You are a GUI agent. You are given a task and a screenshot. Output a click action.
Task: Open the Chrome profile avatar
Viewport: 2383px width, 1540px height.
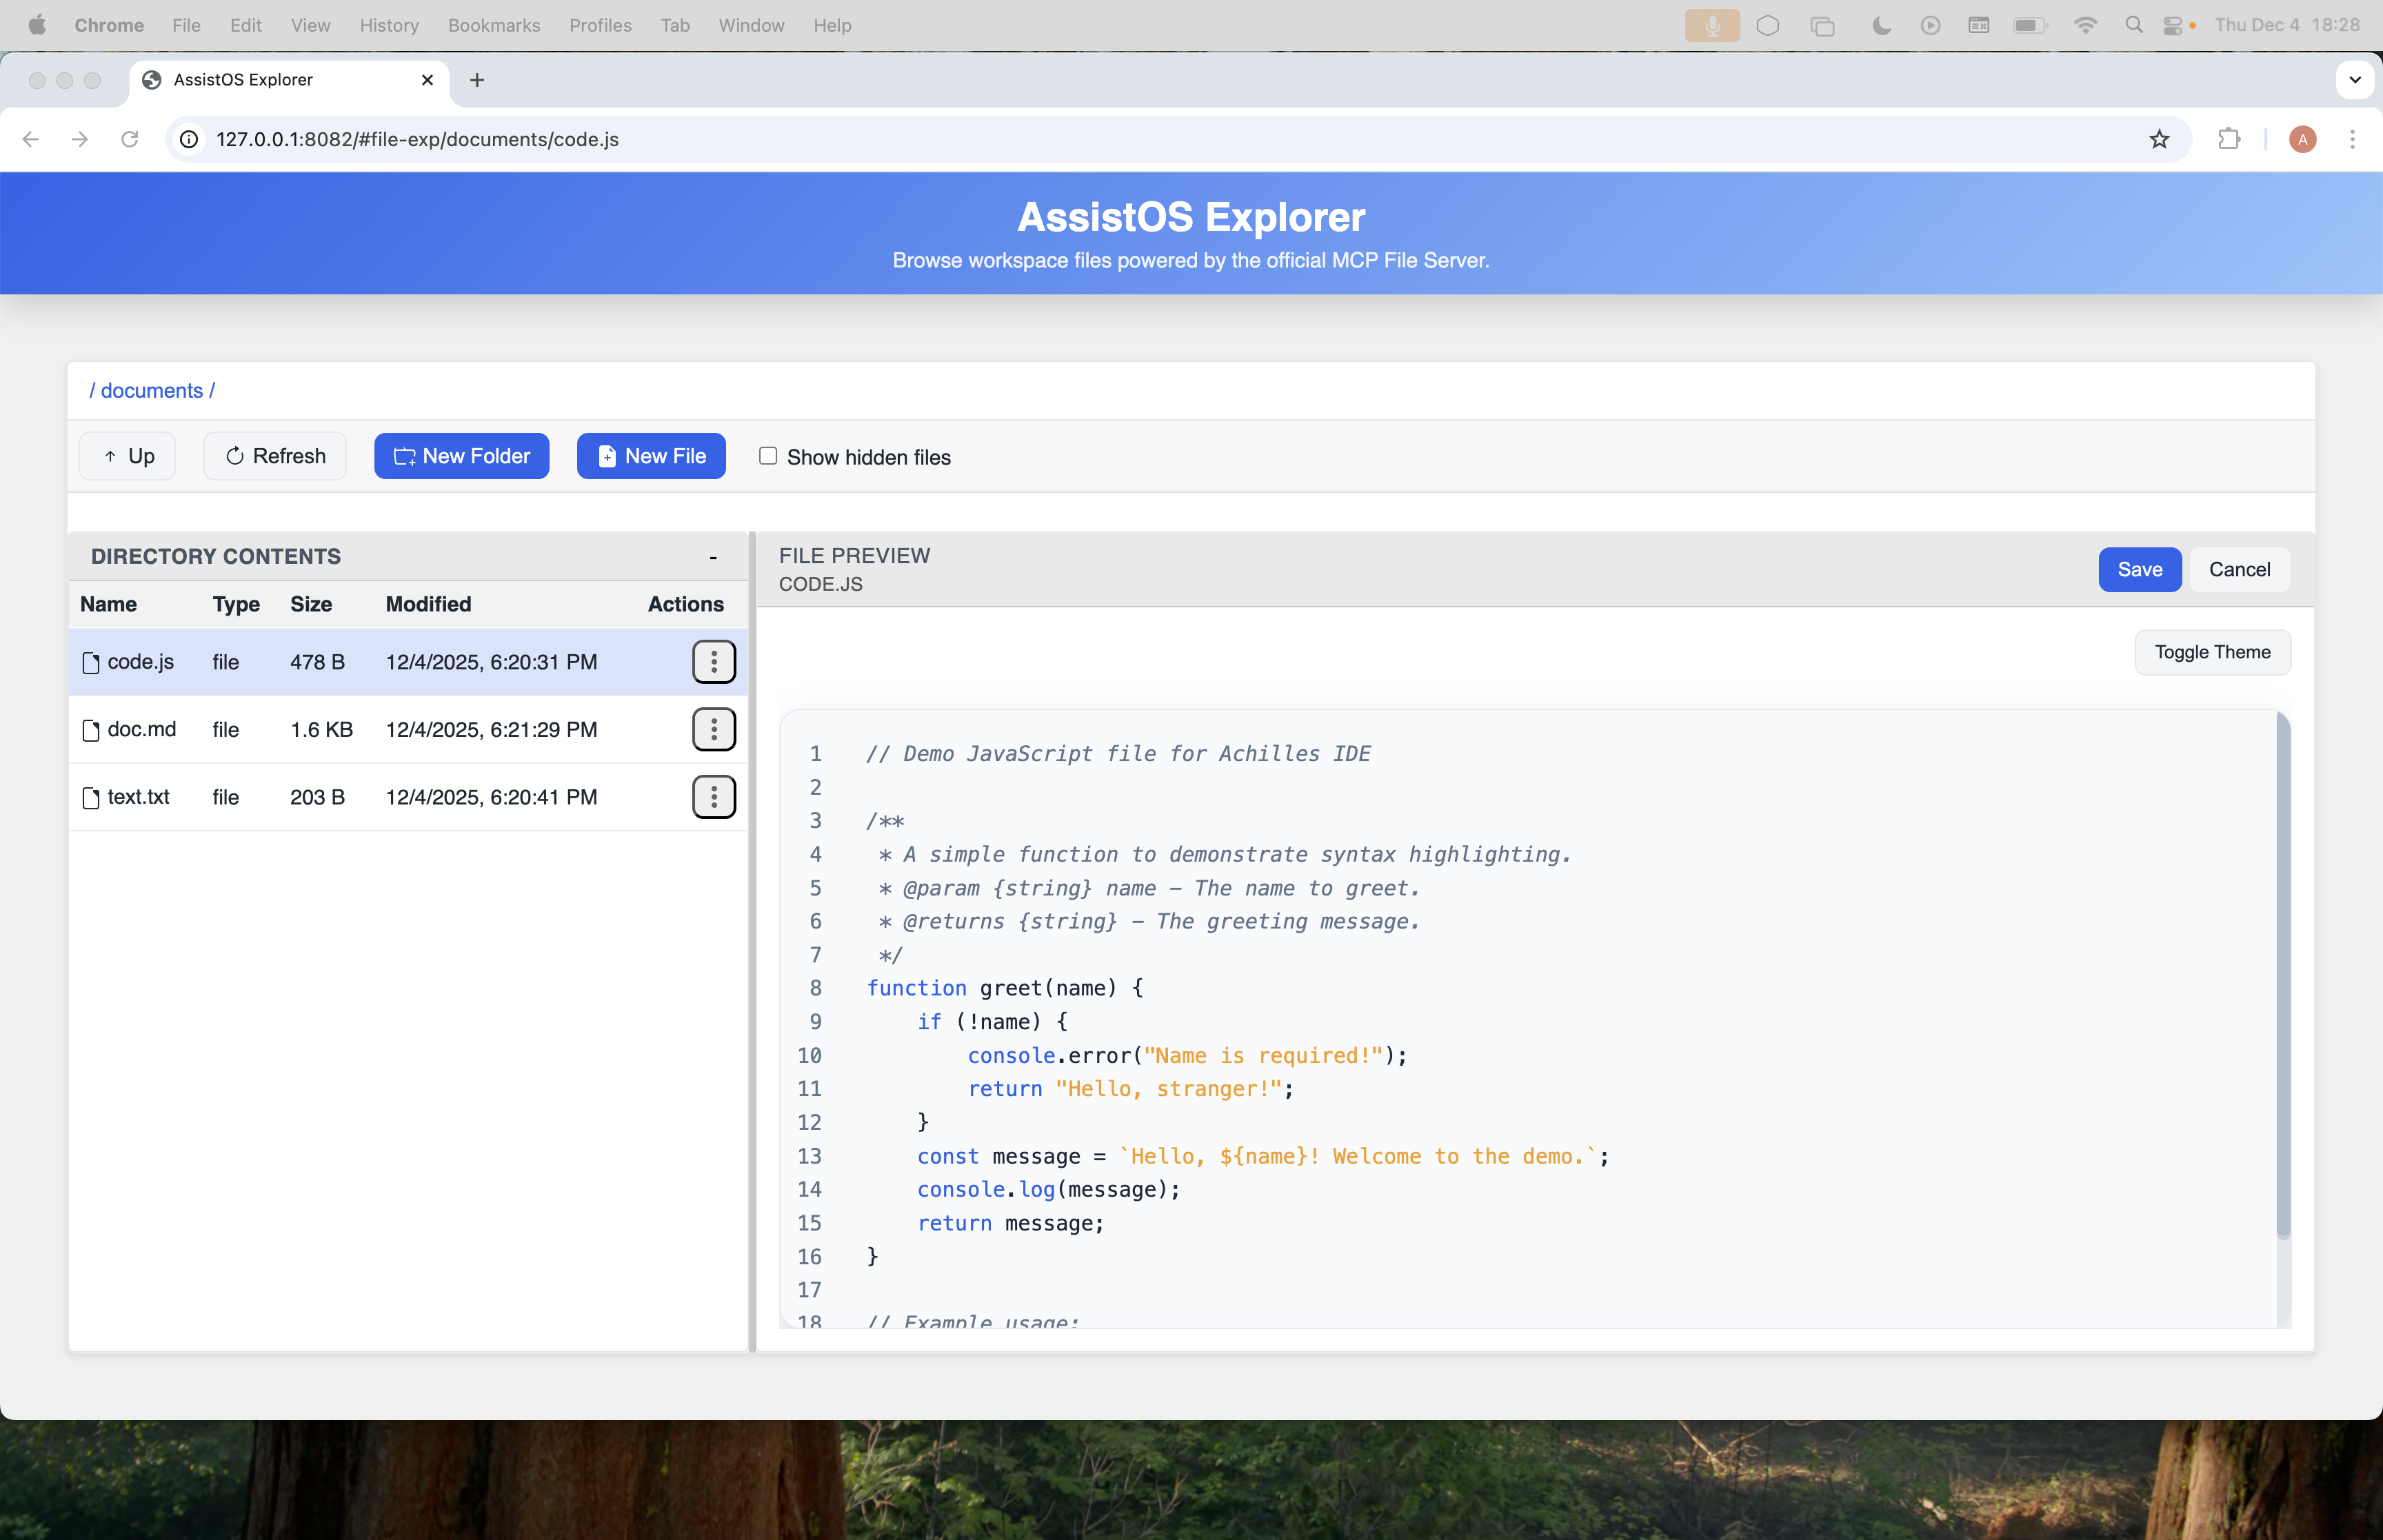(x=2301, y=139)
